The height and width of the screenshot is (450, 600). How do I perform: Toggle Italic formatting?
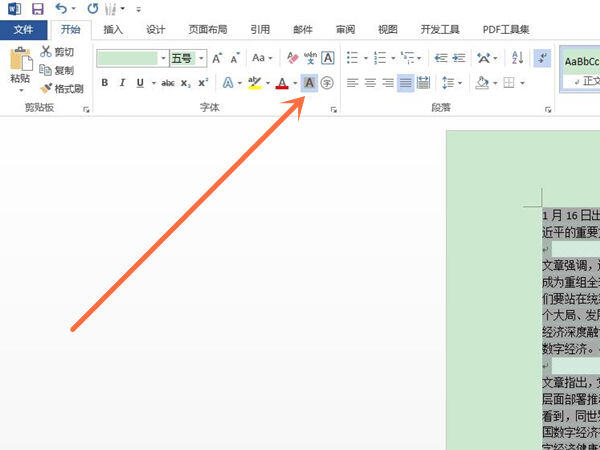point(121,83)
